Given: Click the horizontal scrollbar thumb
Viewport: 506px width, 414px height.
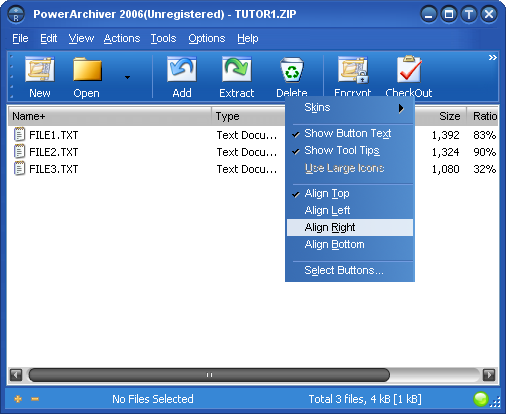Looking at the screenshot, I should [209, 375].
